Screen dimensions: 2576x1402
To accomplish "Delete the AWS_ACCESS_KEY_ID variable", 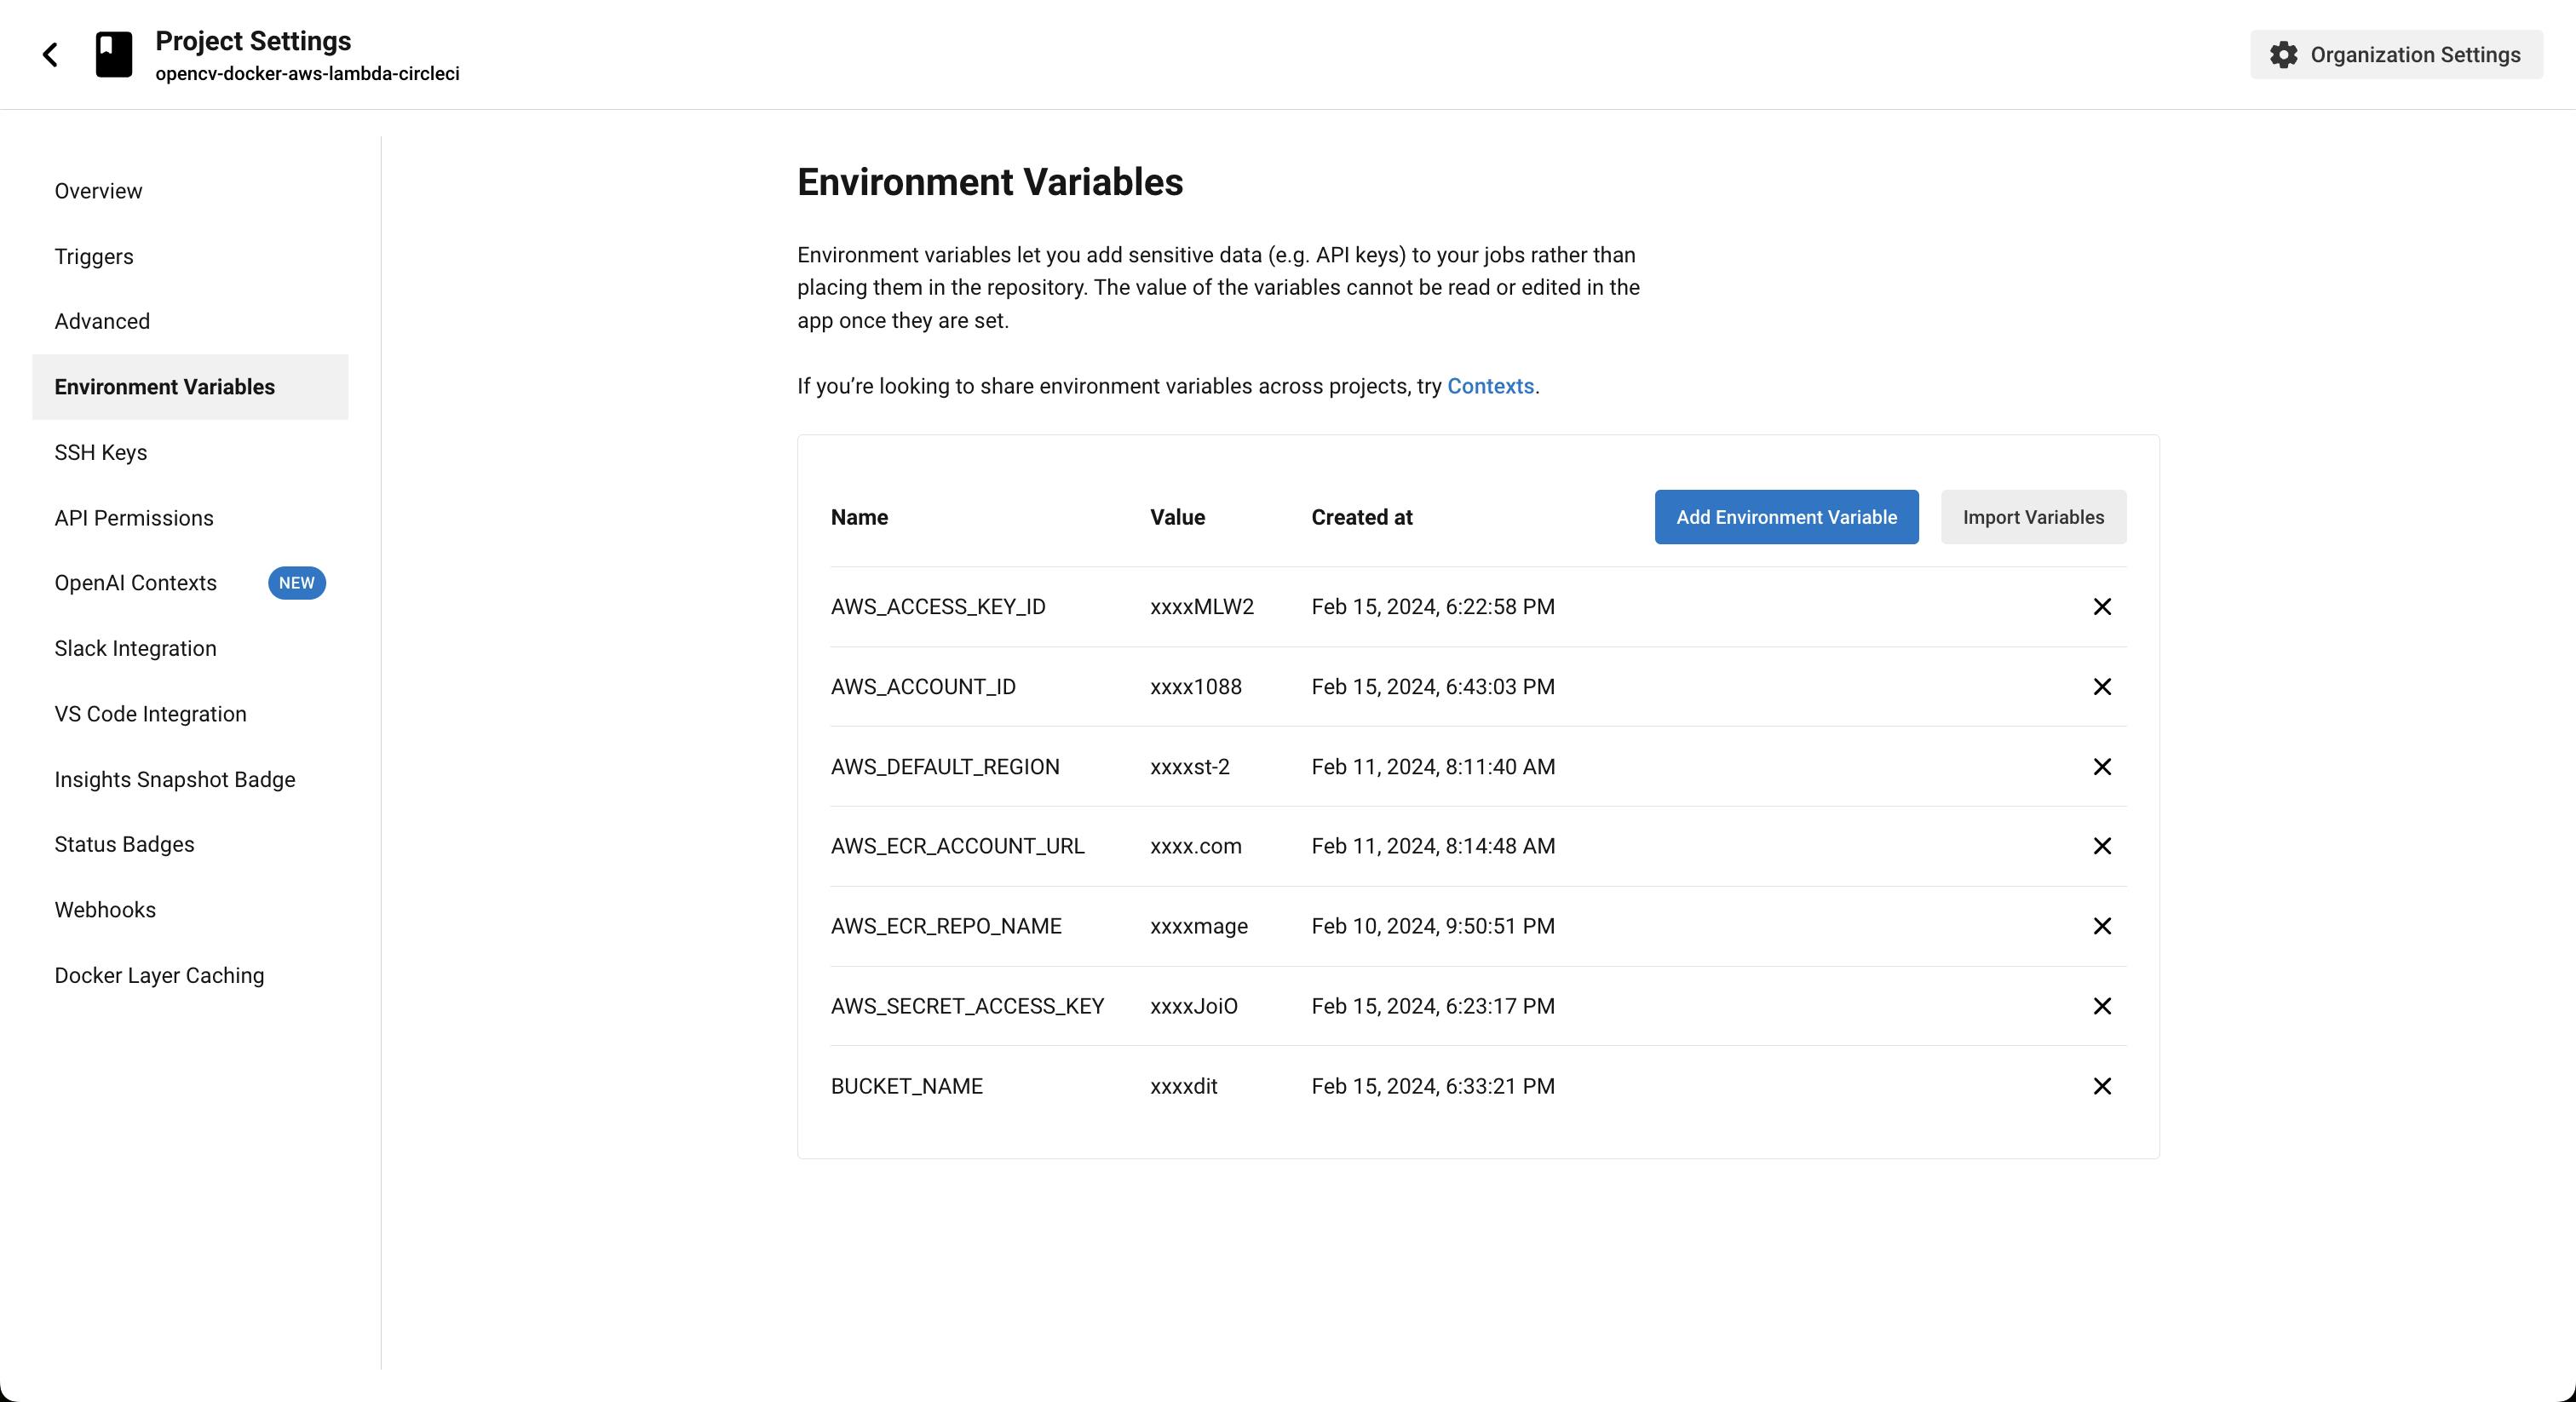I will pyautogui.click(x=2102, y=606).
